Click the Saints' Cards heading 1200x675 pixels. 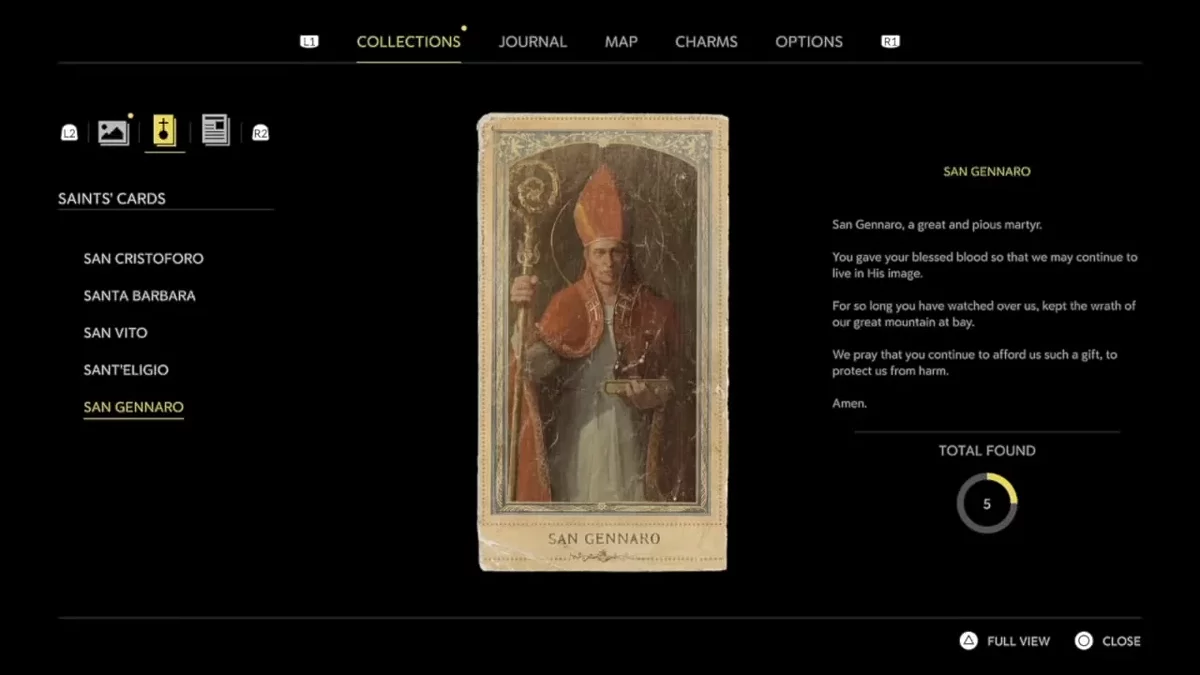point(112,199)
